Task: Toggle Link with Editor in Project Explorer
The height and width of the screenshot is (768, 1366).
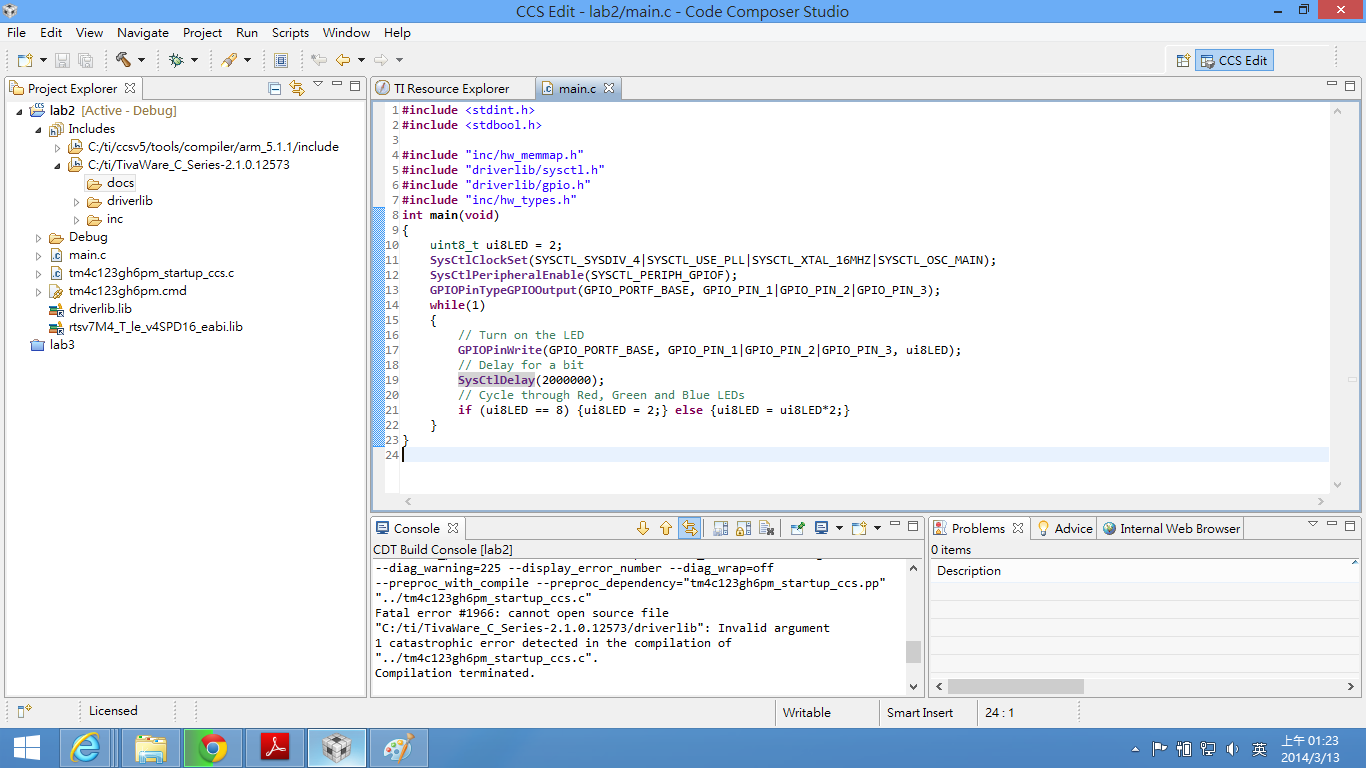Action: point(296,88)
